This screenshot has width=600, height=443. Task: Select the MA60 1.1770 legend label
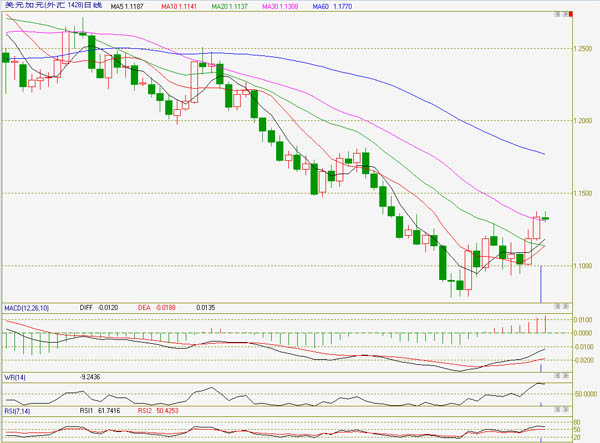(332, 7)
